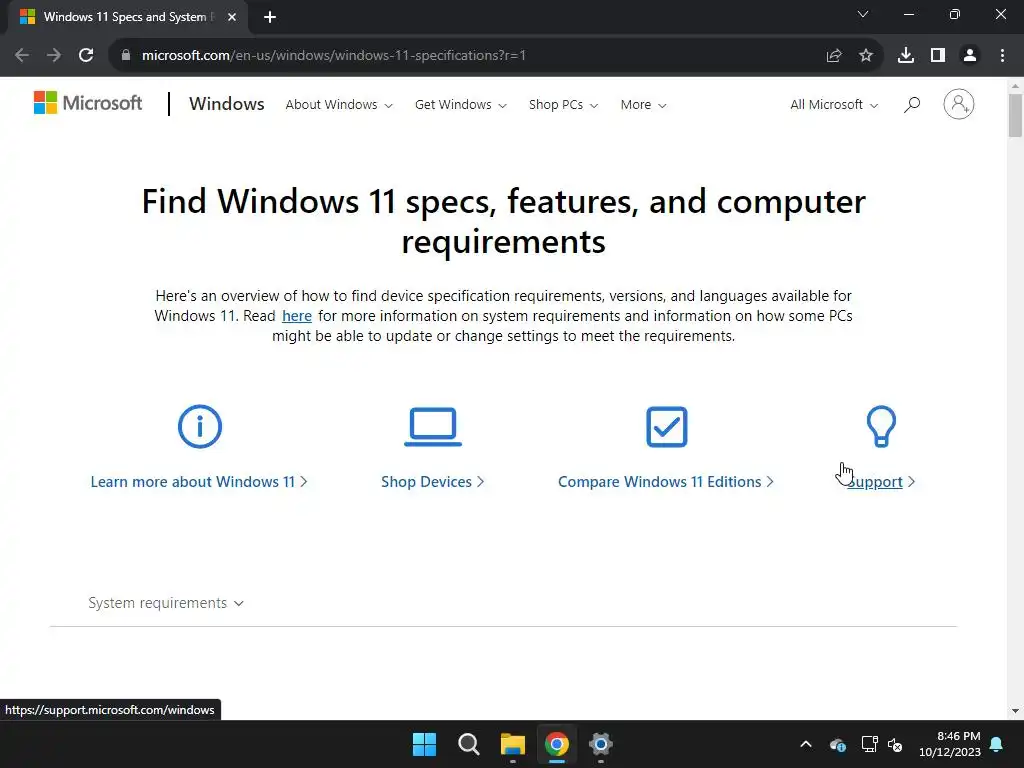The width and height of the screenshot is (1024, 768).
Task: Click the browser forward arrow
Action: (54, 56)
